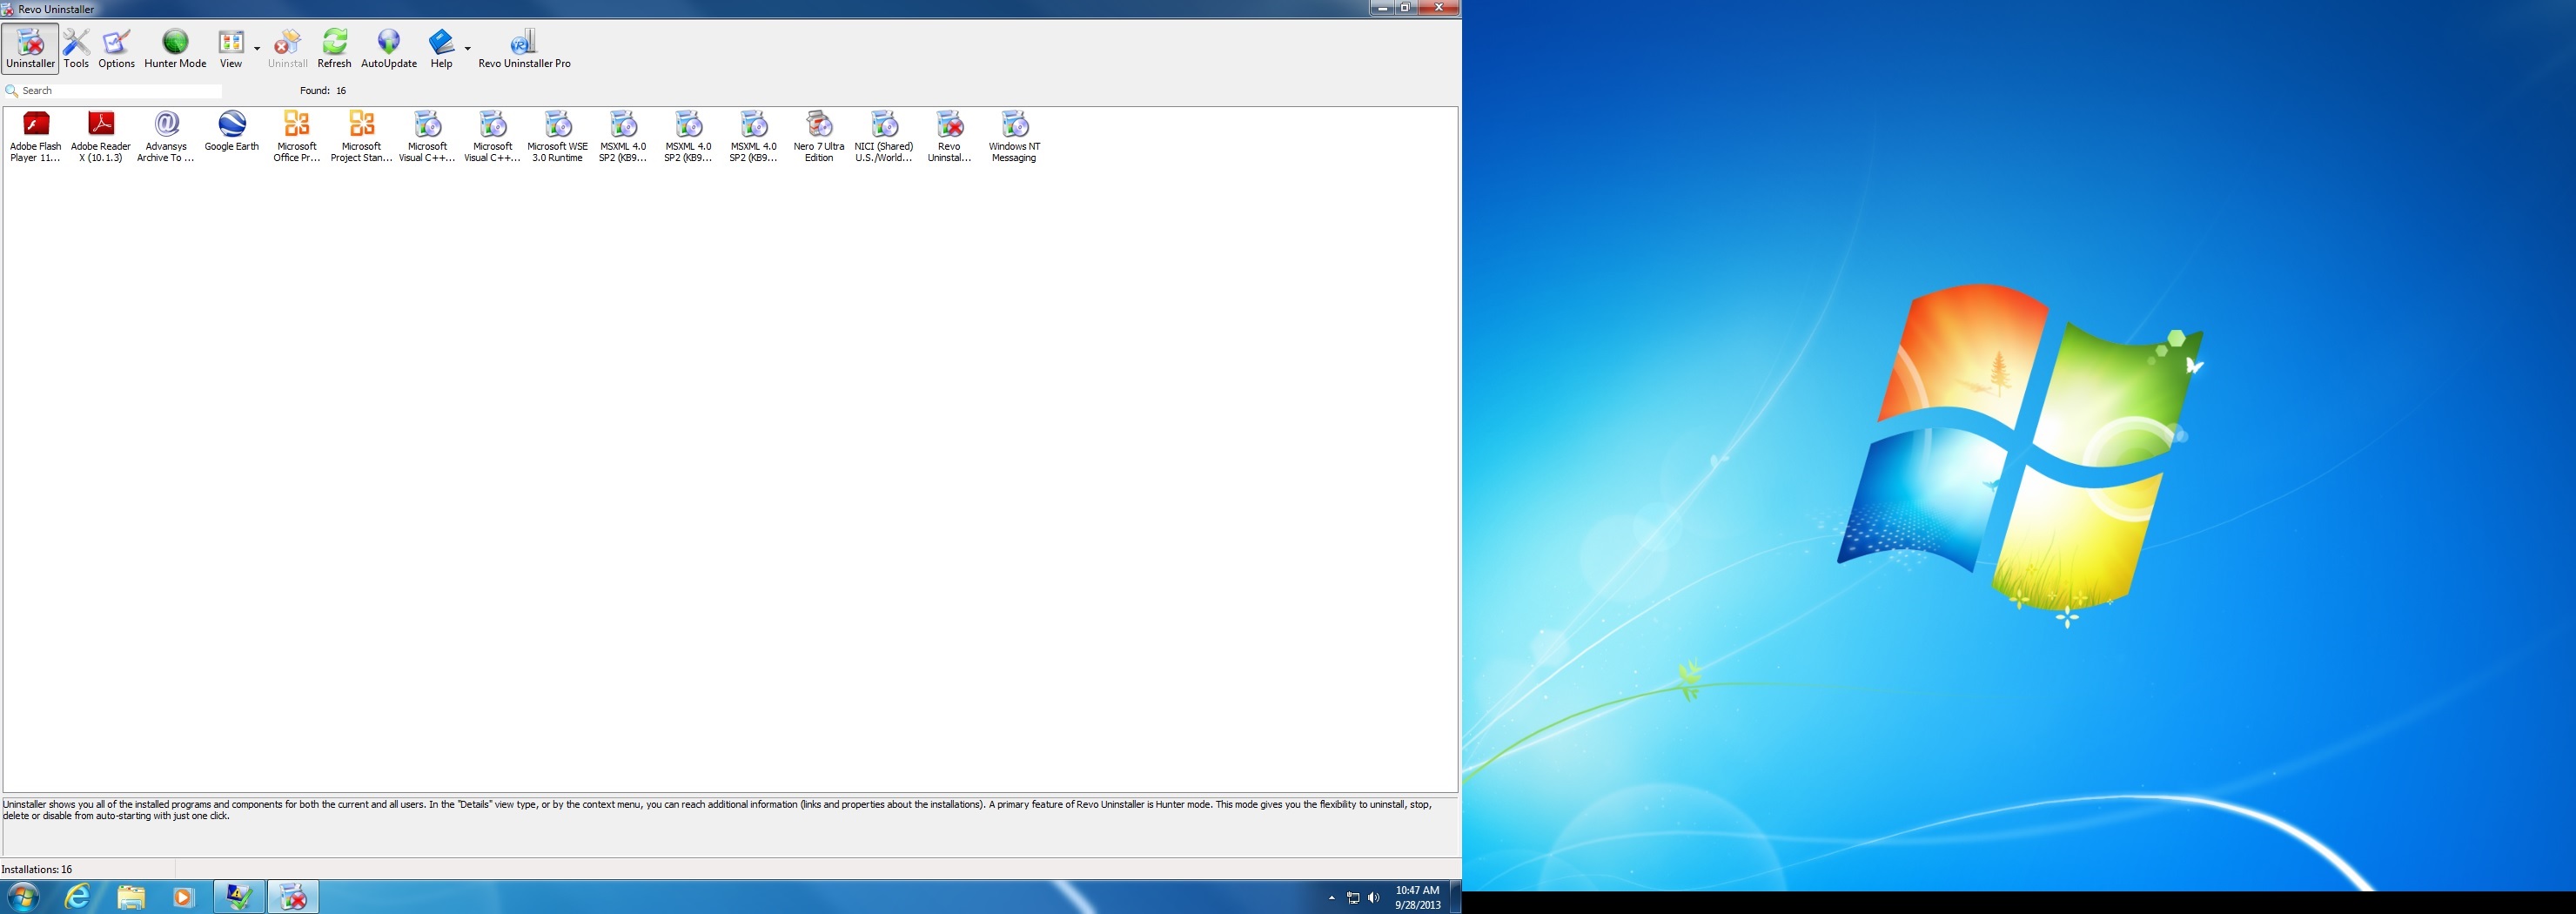Click the network tray icon

tap(1353, 898)
